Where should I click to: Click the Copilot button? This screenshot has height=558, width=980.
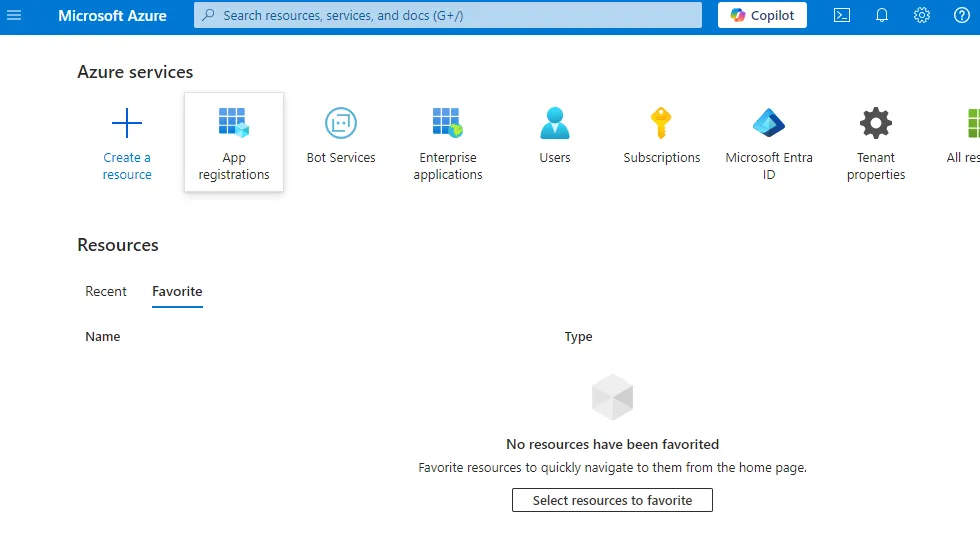pos(762,15)
